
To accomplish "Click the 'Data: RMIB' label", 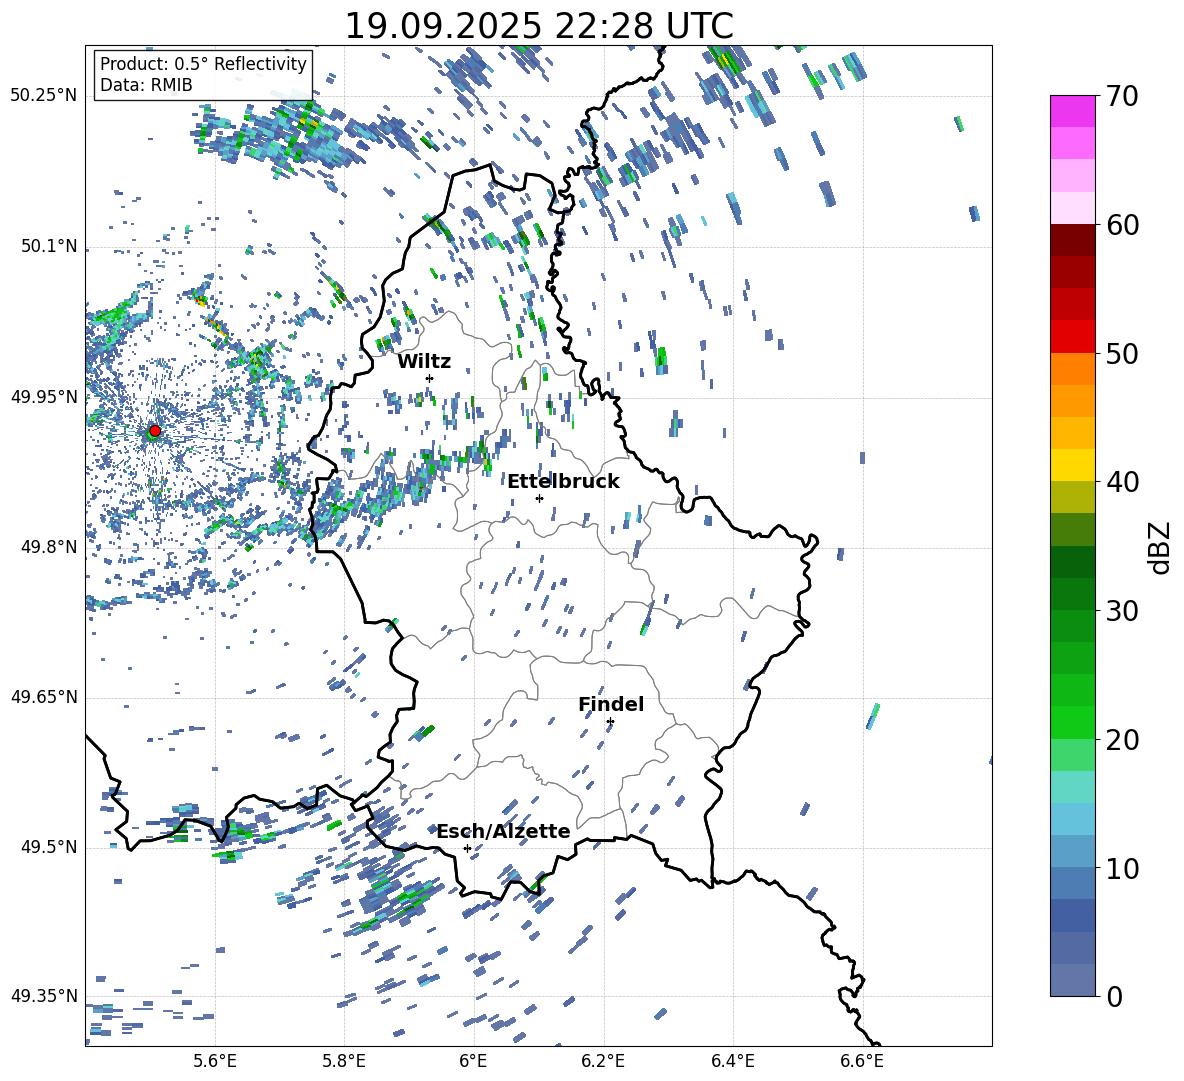I will tap(146, 85).
